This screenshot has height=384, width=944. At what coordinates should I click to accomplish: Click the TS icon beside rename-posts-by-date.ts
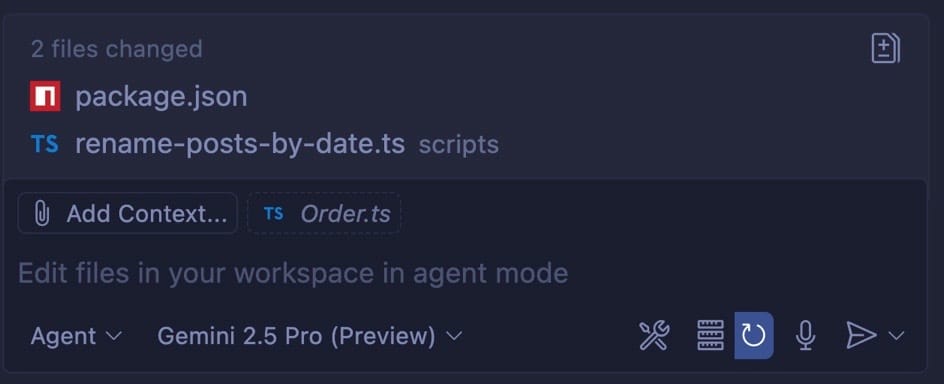click(45, 144)
